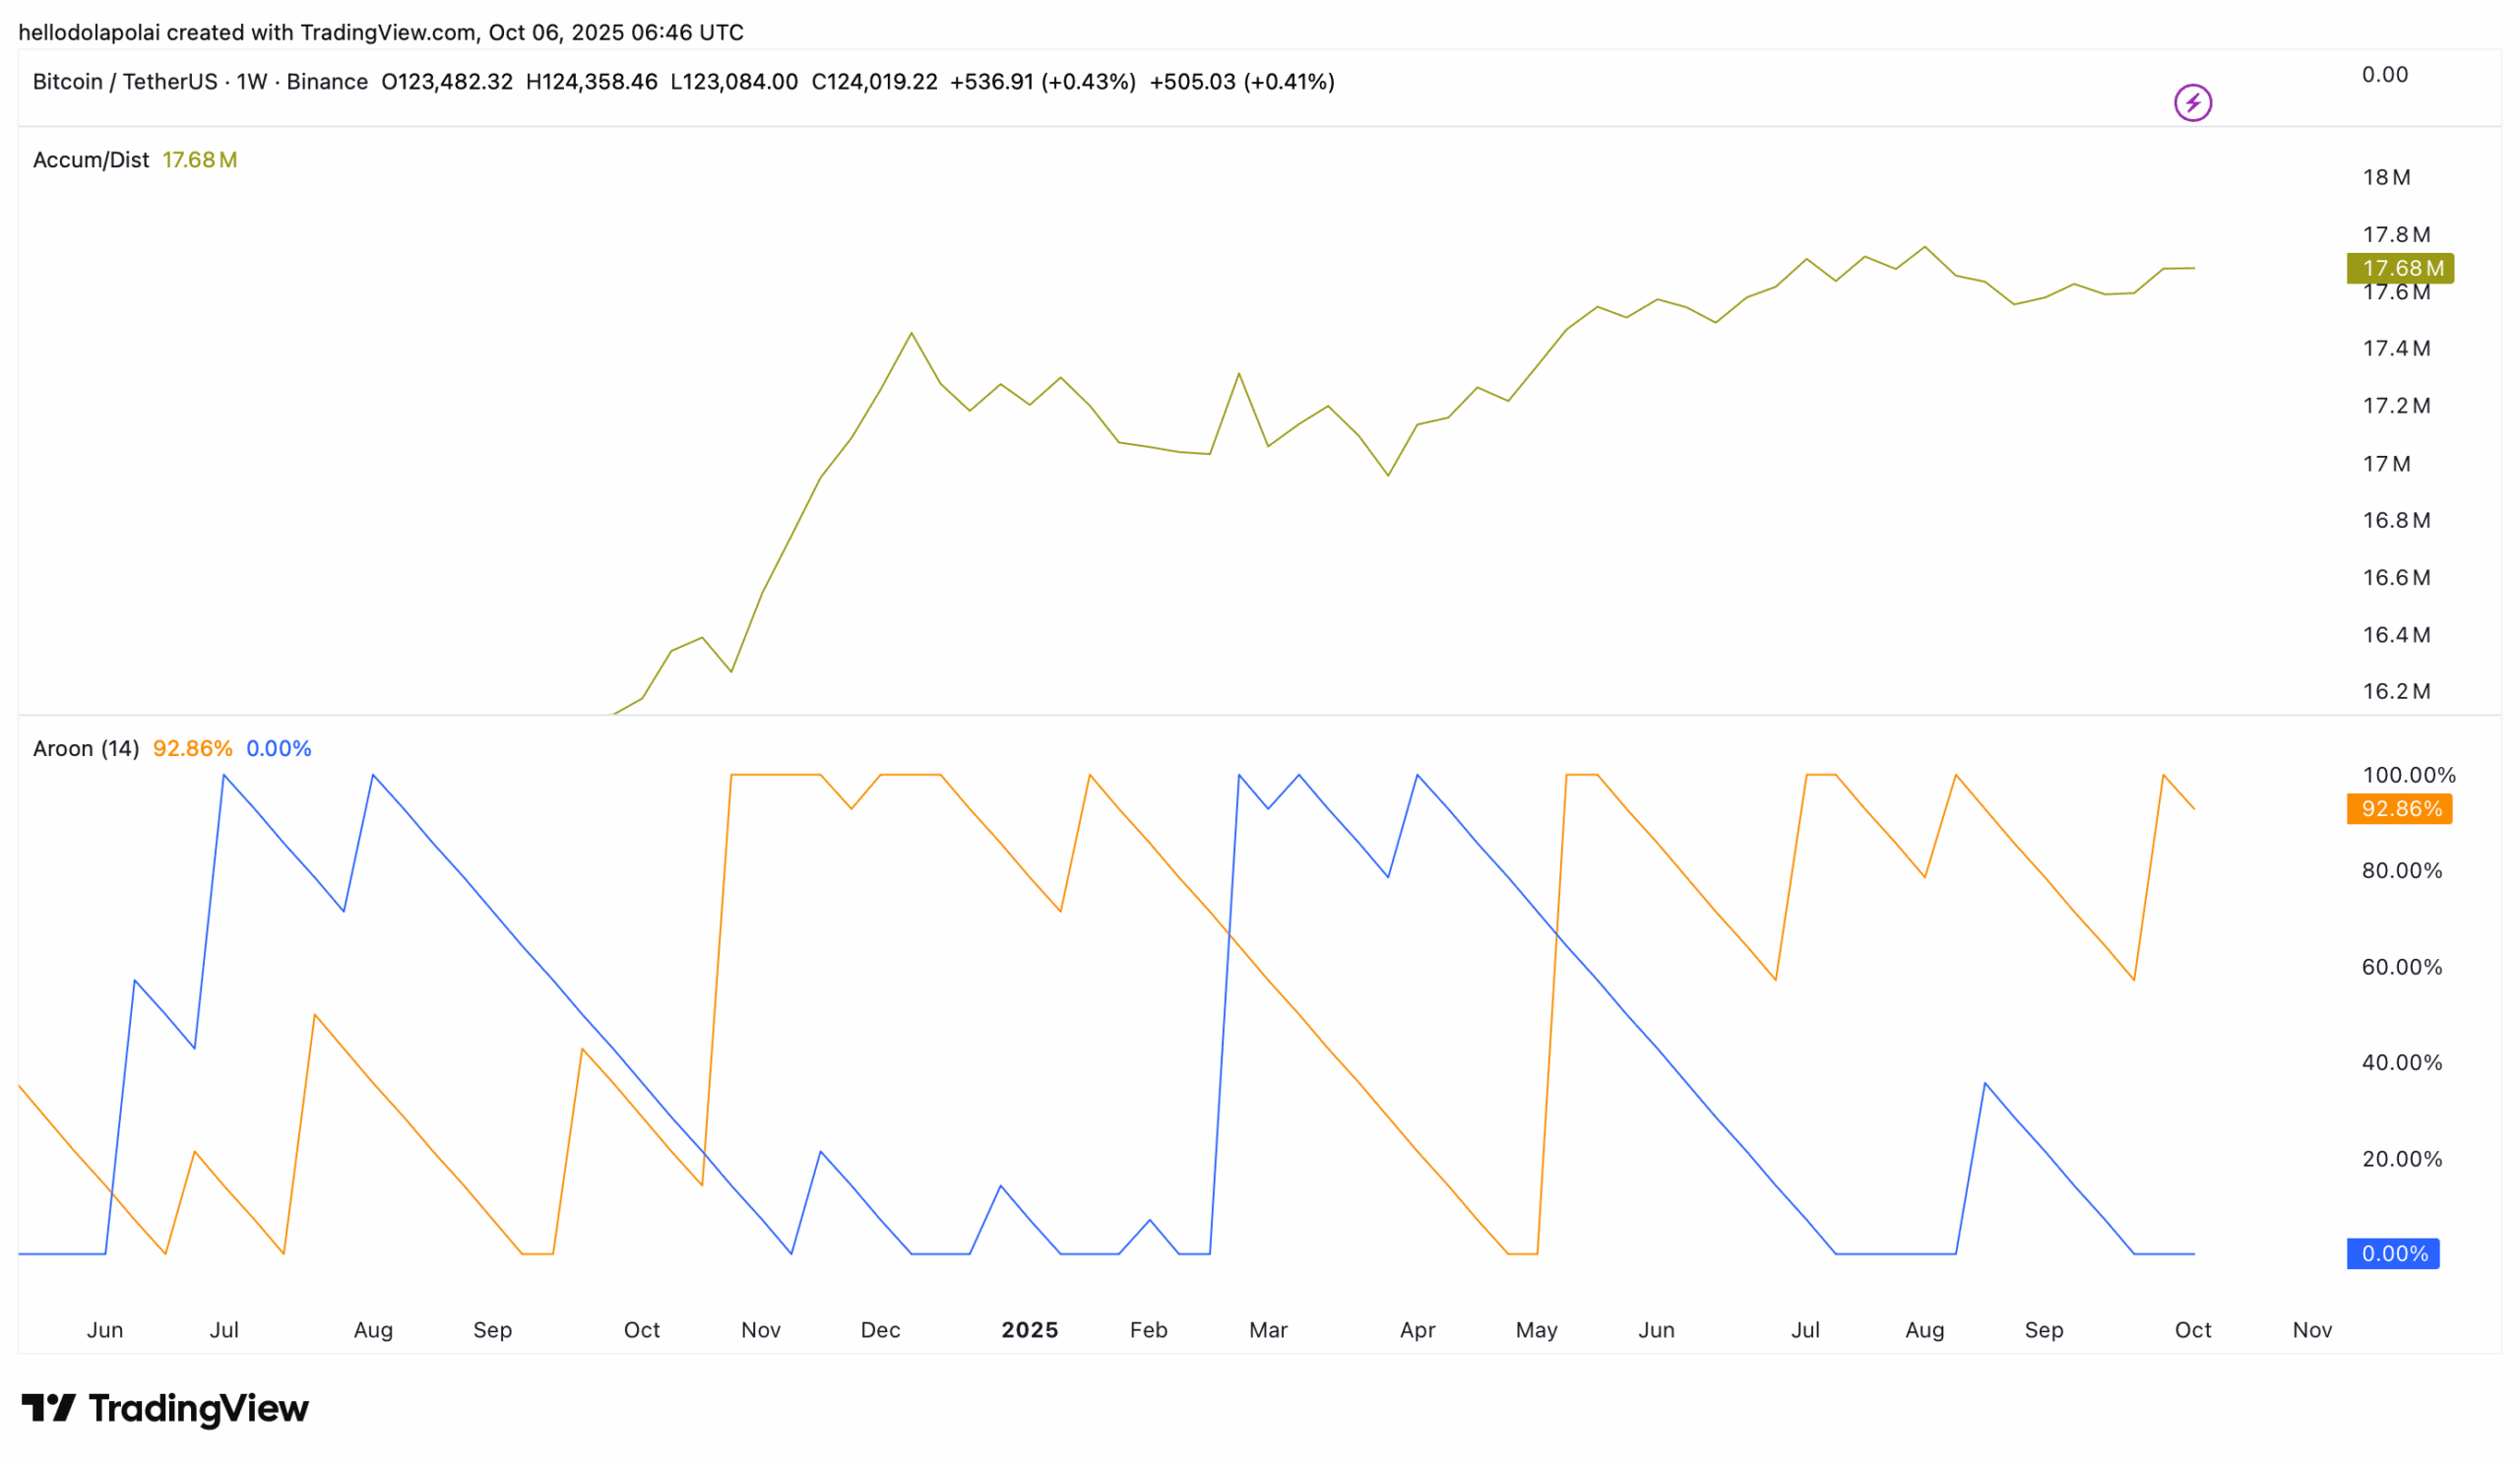
Task: Click the orange 92.86% axis value tag
Action: click(x=2399, y=809)
